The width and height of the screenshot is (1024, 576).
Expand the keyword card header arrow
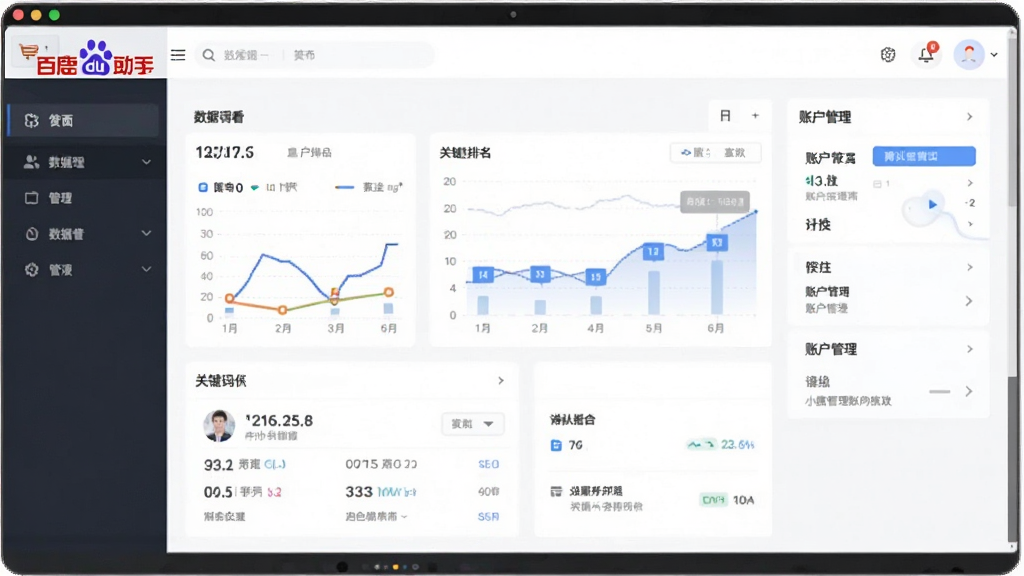point(501,380)
